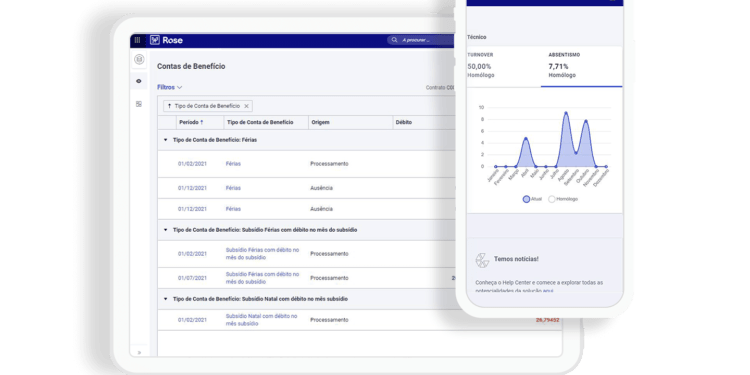
Task: Collapse the Subsídio Natal com débito group
Action: point(165,299)
